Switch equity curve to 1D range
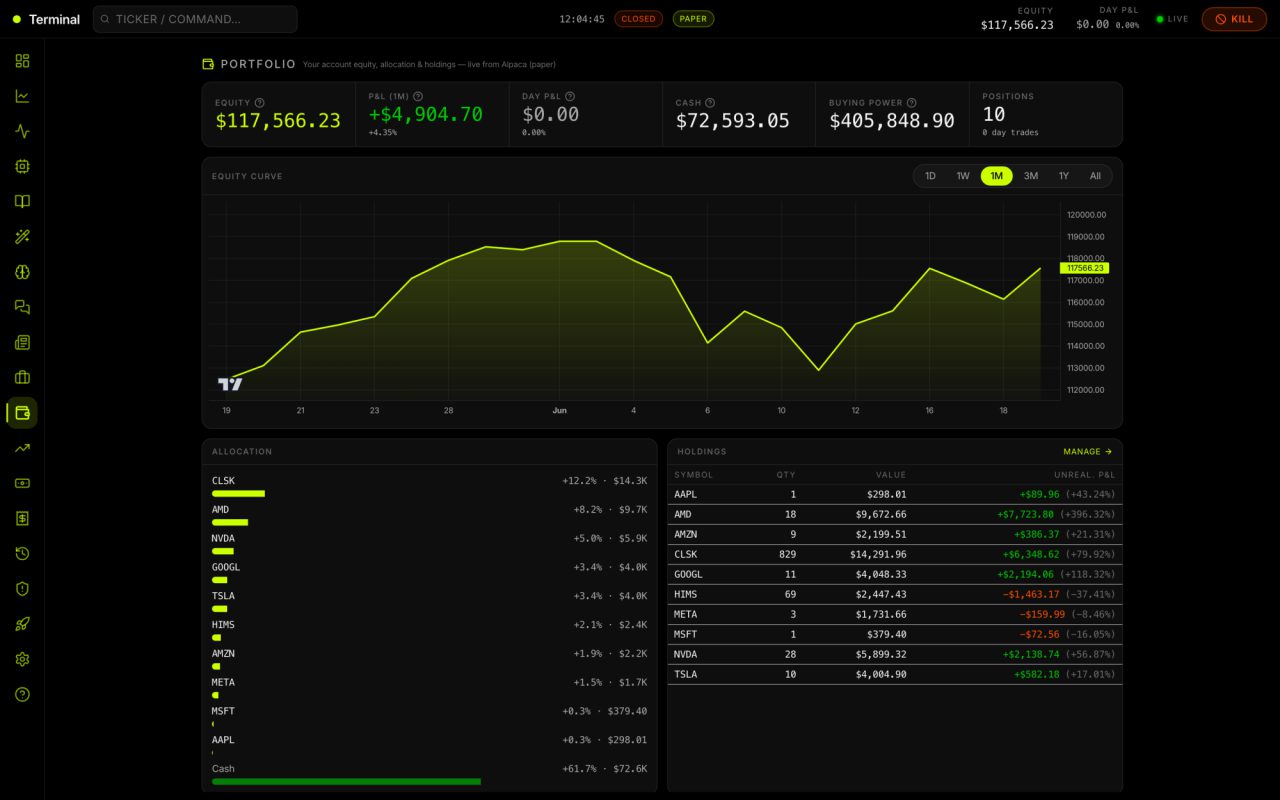This screenshot has width=1280, height=800. pyautogui.click(x=930, y=176)
